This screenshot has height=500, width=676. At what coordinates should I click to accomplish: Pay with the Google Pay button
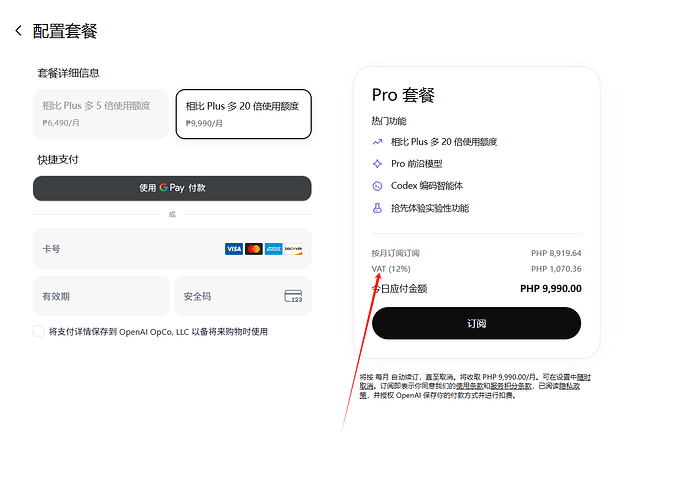pos(172,188)
